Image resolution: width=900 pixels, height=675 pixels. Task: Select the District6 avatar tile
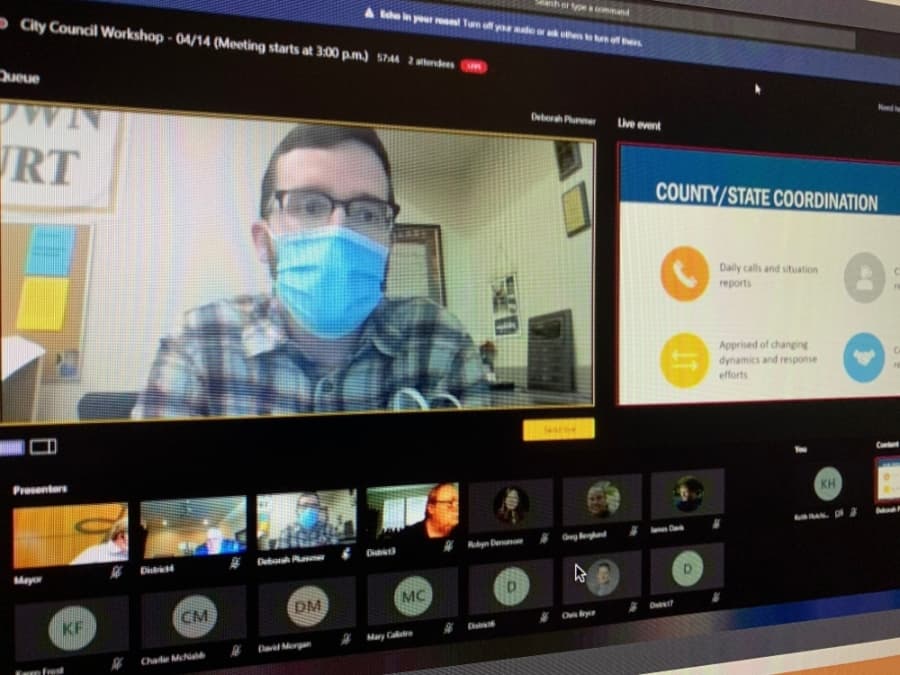[x=511, y=587]
